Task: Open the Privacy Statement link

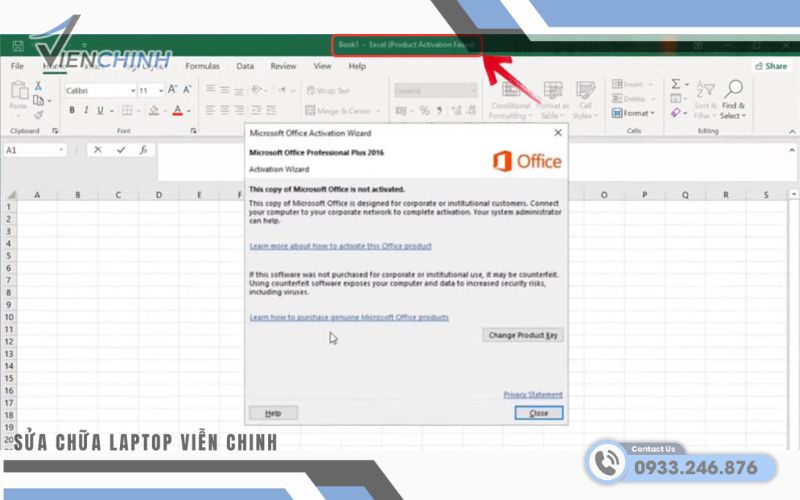Action: click(x=533, y=395)
